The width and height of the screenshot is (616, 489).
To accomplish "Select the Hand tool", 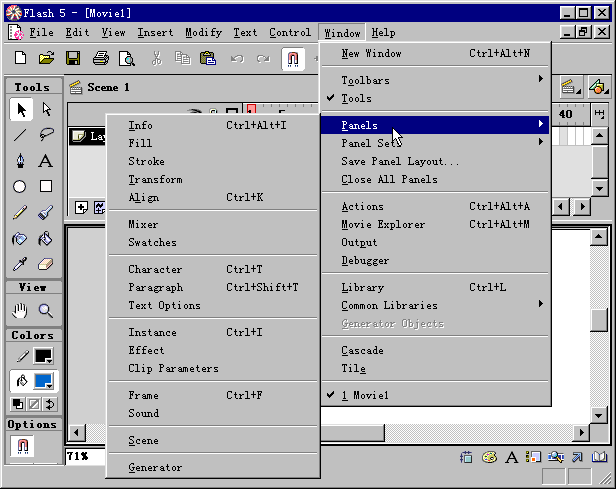I will point(20,311).
